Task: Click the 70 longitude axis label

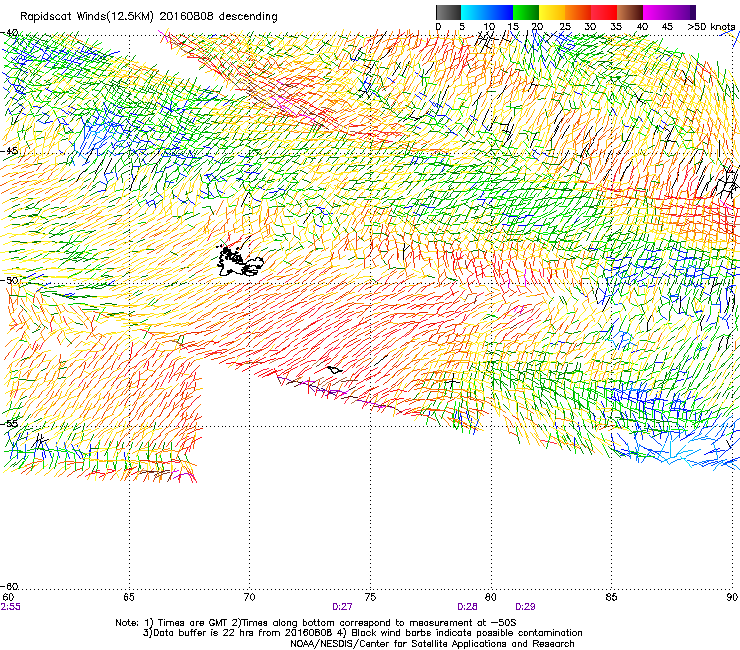Action: pyautogui.click(x=249, y=597)
